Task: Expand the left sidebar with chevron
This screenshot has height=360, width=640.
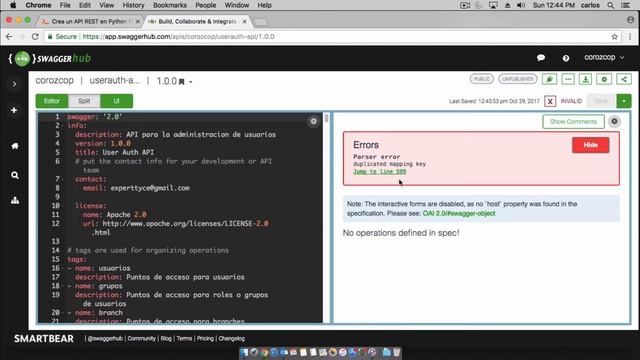Action: tap(14, 84)
